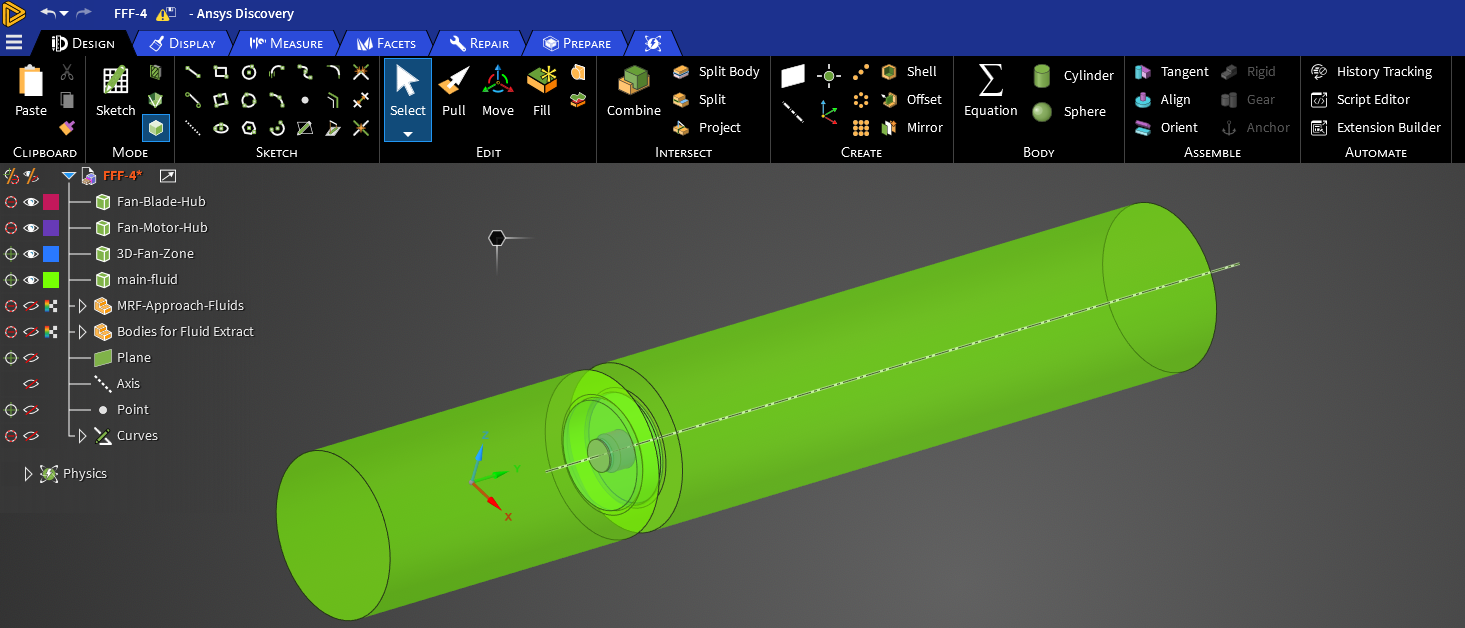1465x628 pixels.
Task: Hide the Fan-Blade-Hub body
Action: coord(31,202)
